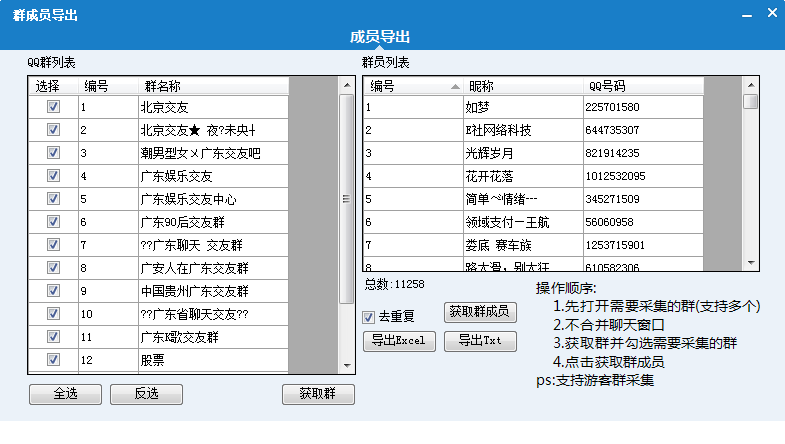Toggle checkbox for 北京交友★ 夜?未央 row
This screenshot has width=785, height=444.
pyautogui.click(x=53, y=130)
